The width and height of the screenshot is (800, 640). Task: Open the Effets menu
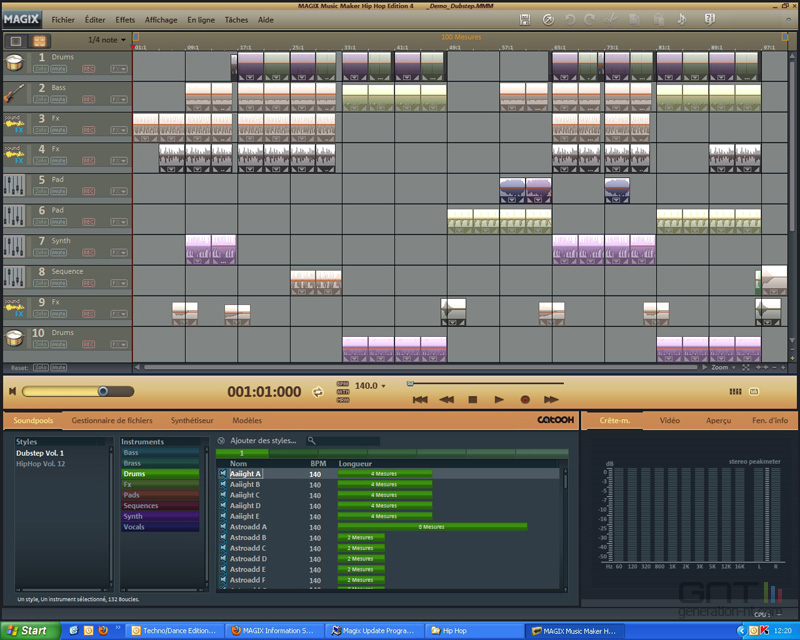pyautogui.click(x=125, y=20)
